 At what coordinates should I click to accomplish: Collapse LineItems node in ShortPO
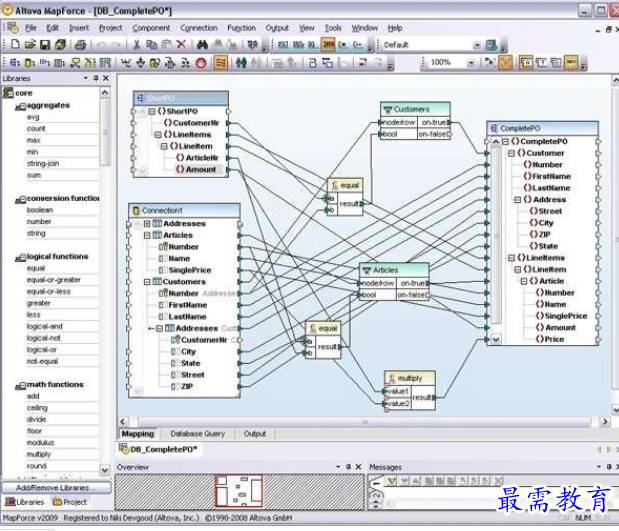click(x=158, y=135)
